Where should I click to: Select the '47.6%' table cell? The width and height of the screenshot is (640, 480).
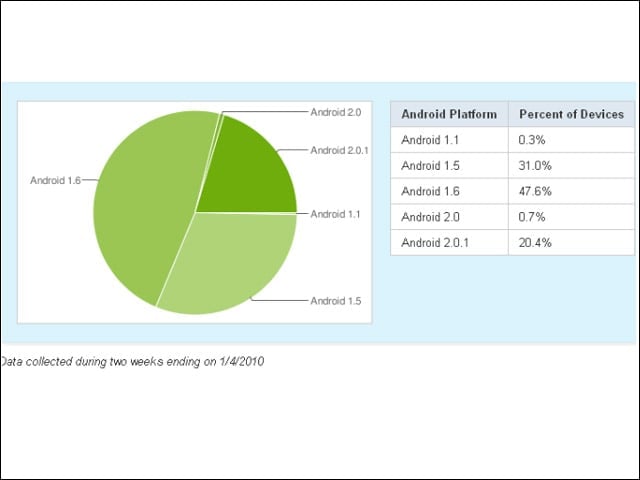point(571,191)
